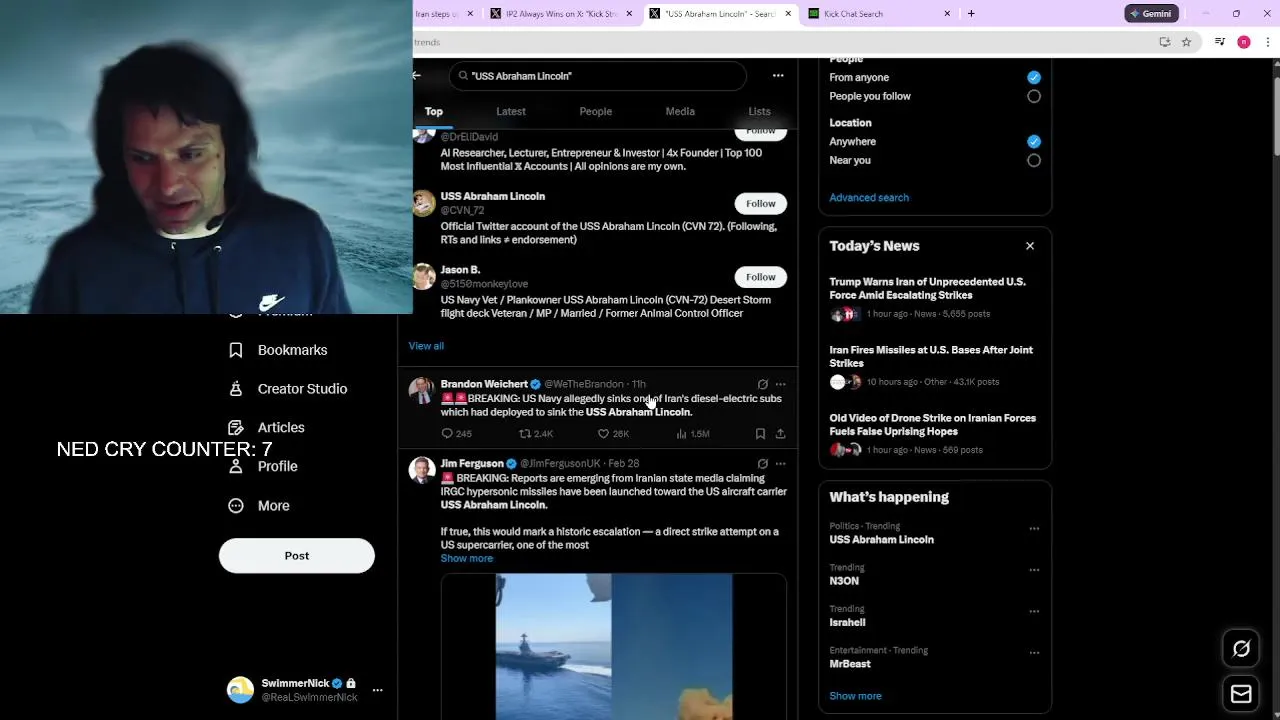
Task: Switch to People search tab
Action: coord(596,111)
